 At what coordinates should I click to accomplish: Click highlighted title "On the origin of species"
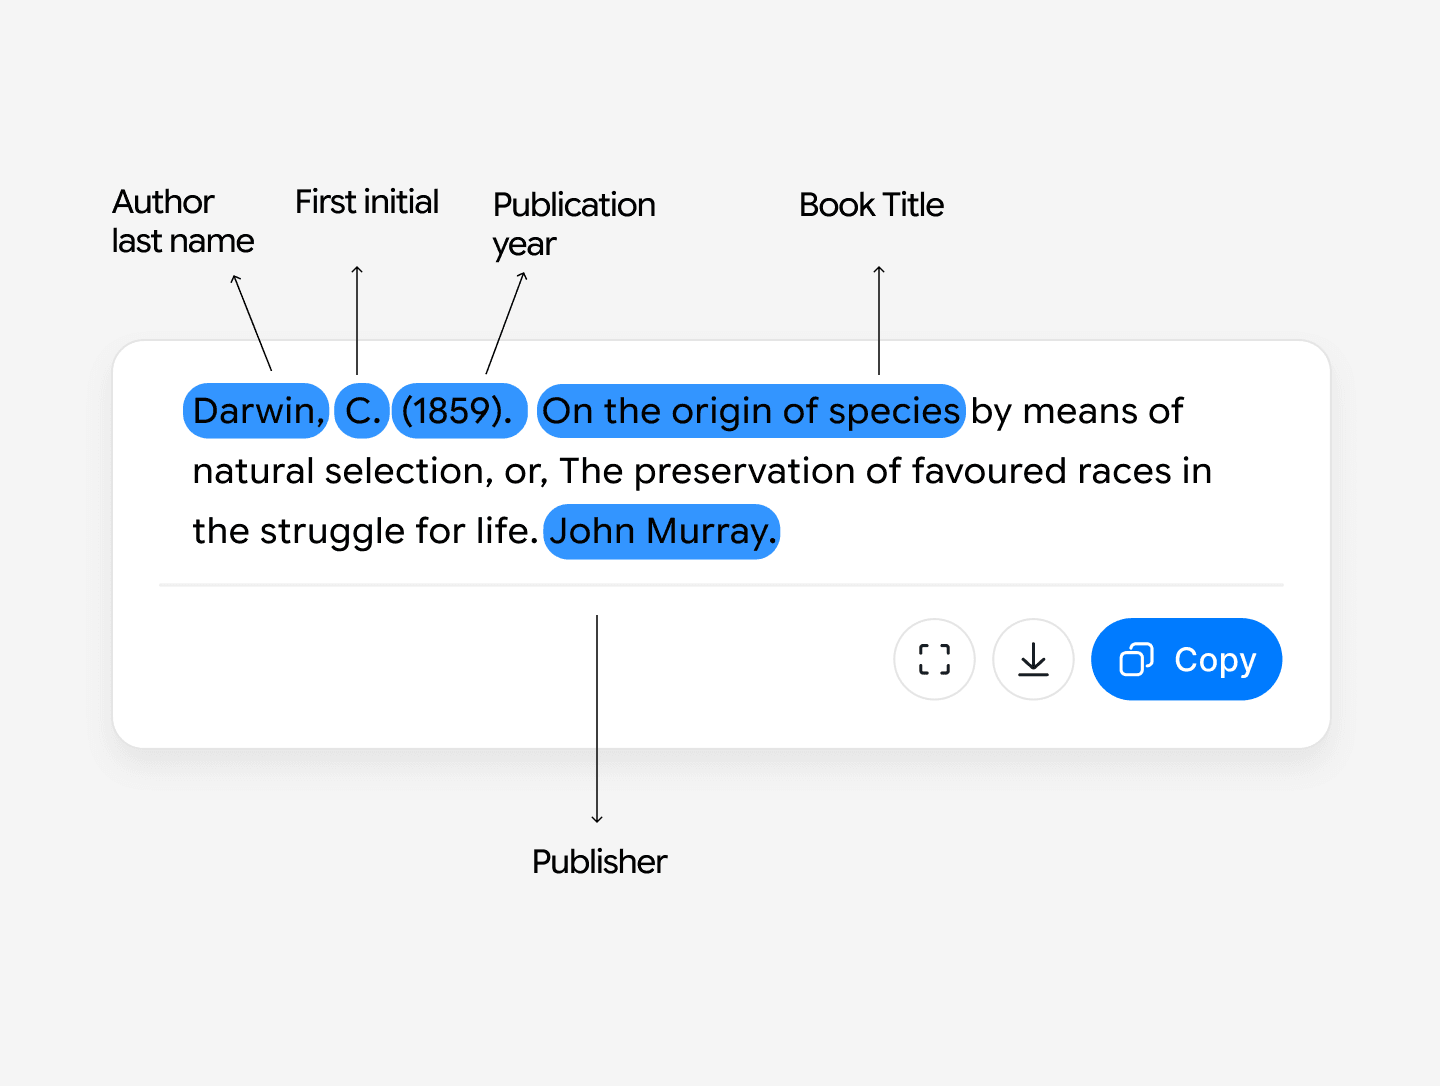(x=750, y=411)
